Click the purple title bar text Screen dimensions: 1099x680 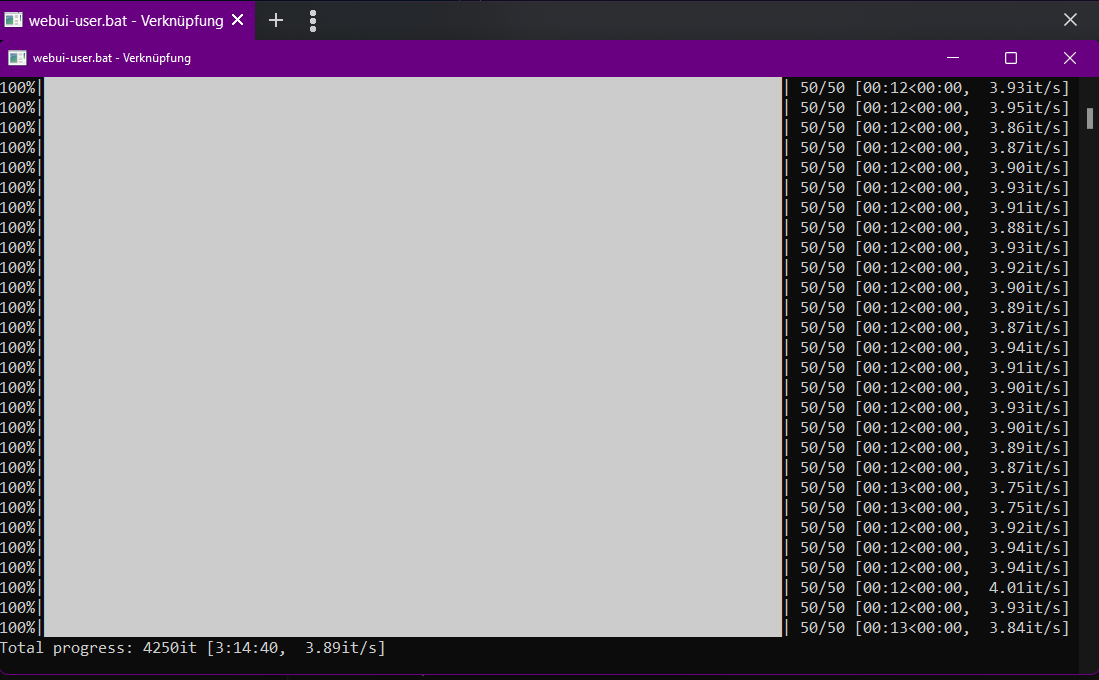(112, 58)
